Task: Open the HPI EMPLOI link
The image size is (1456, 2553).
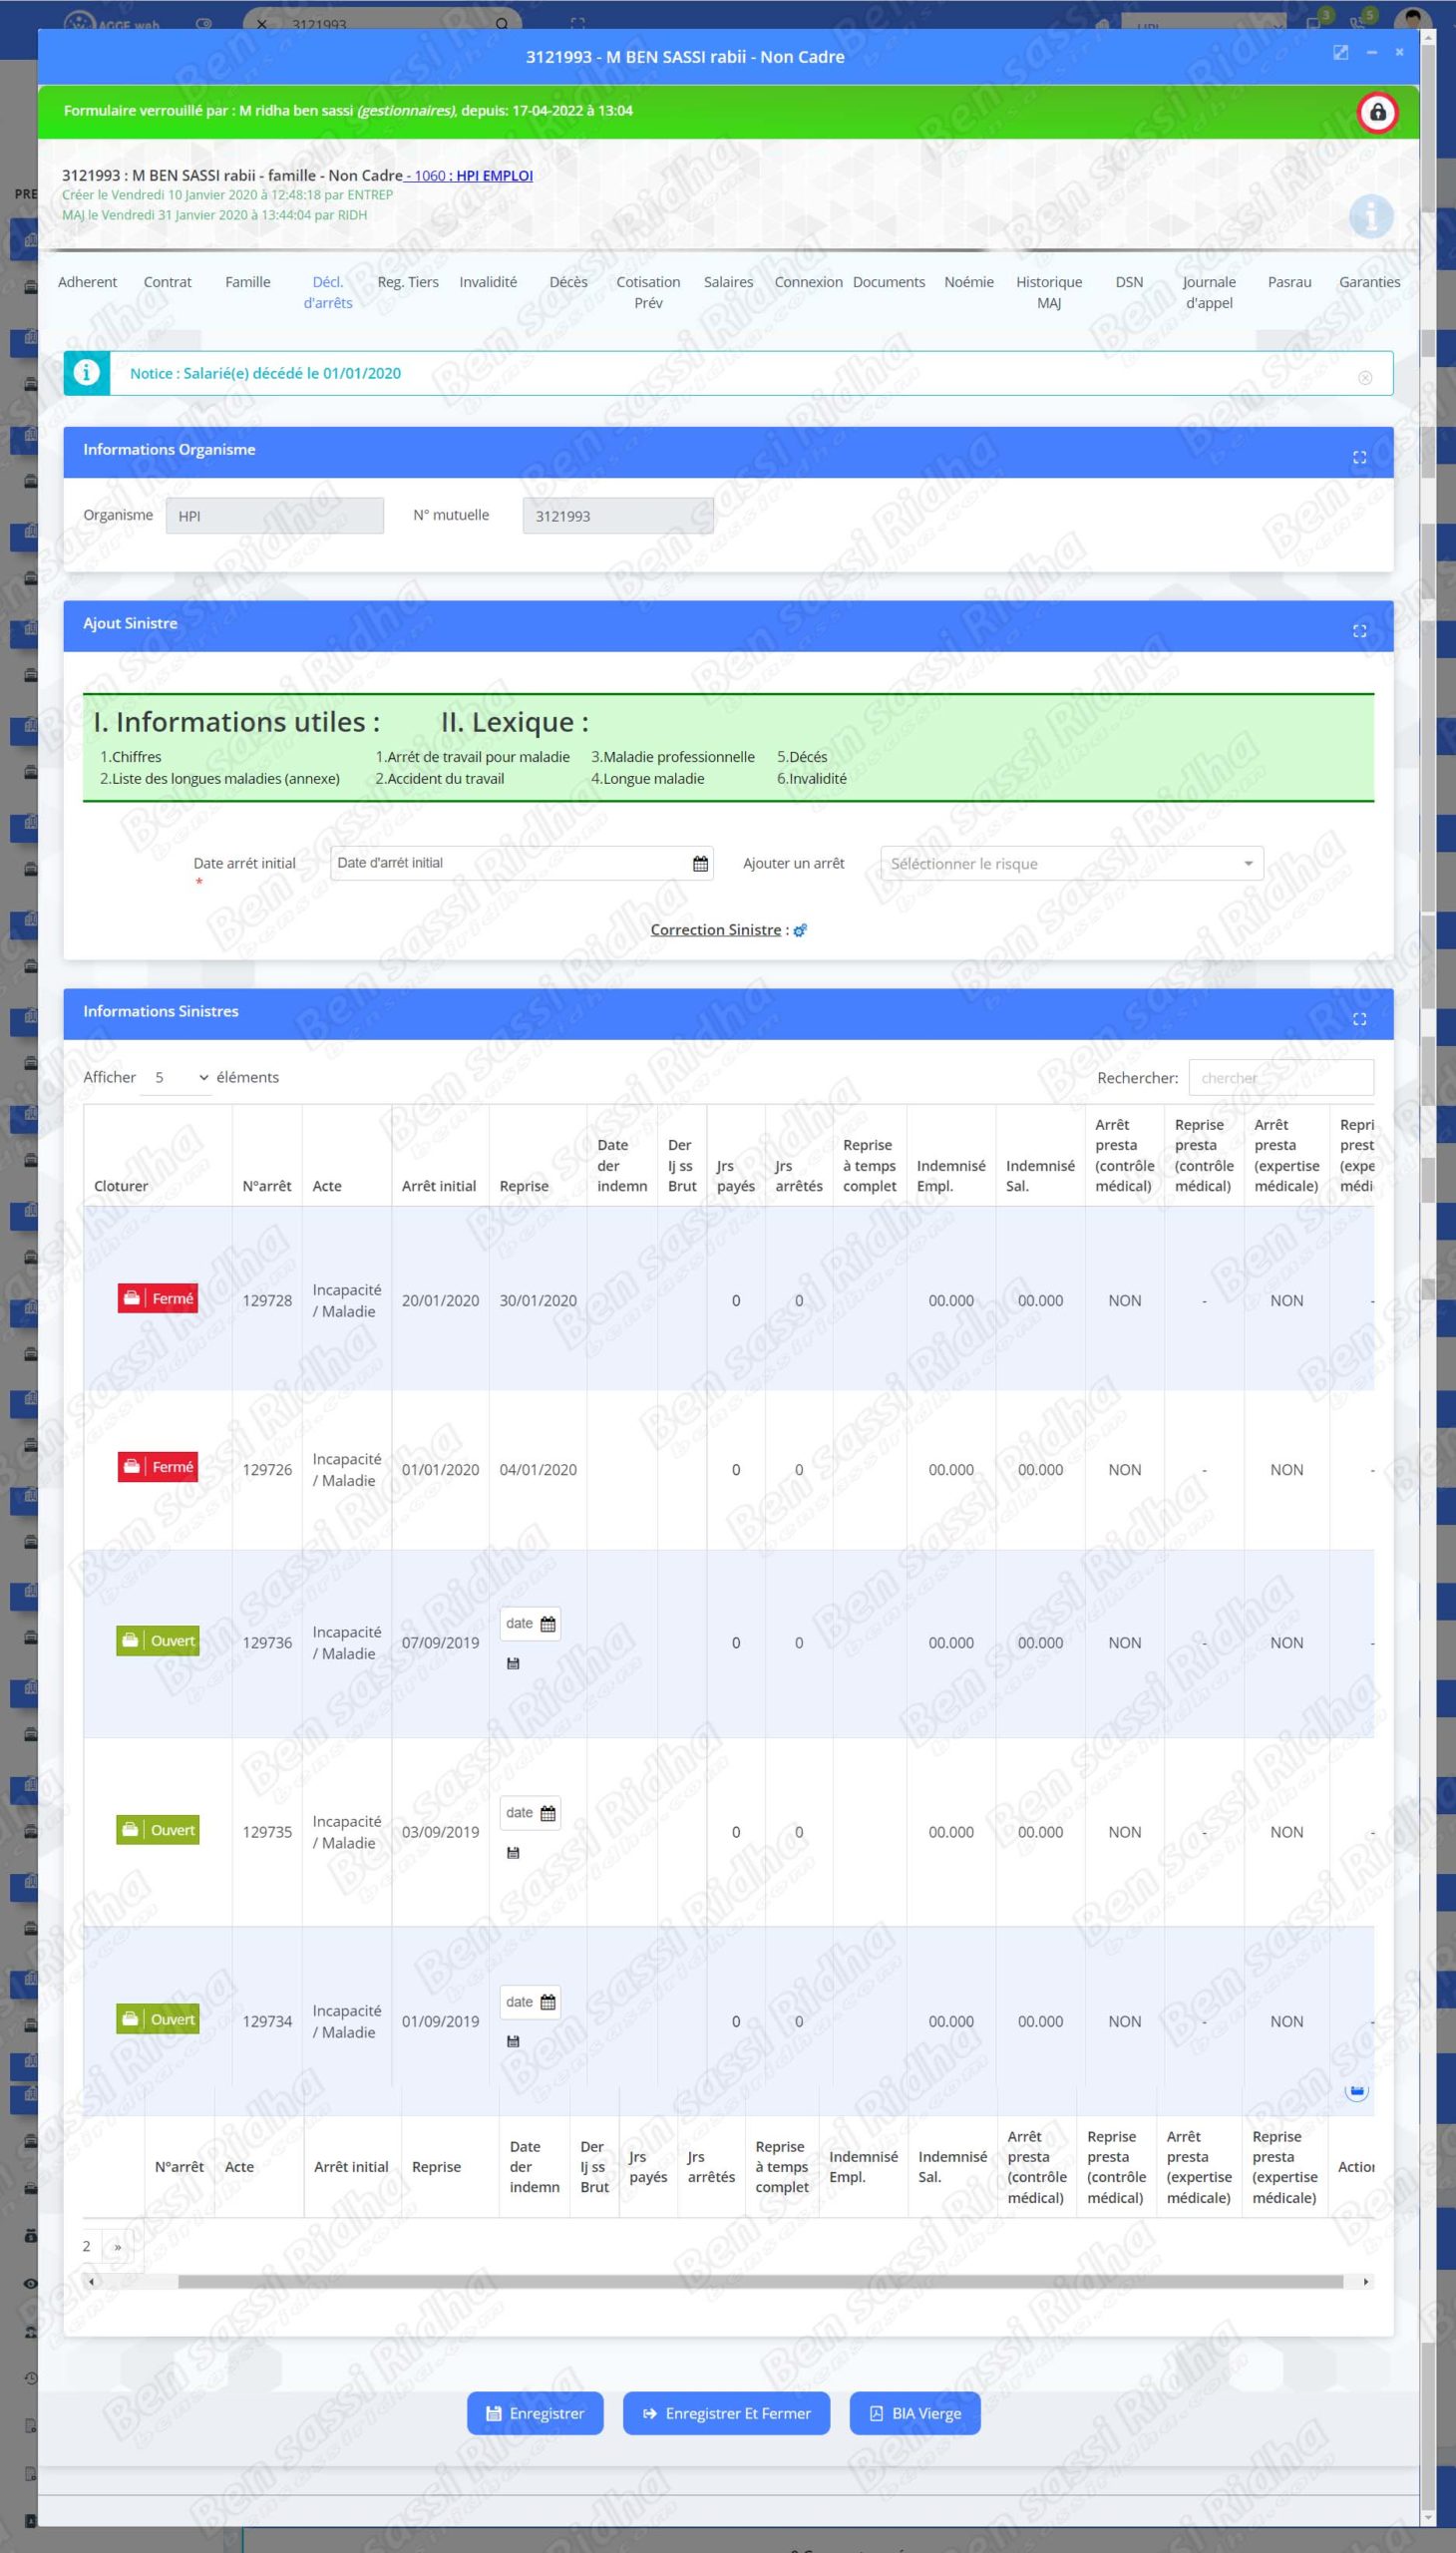Action: (494, 176)
